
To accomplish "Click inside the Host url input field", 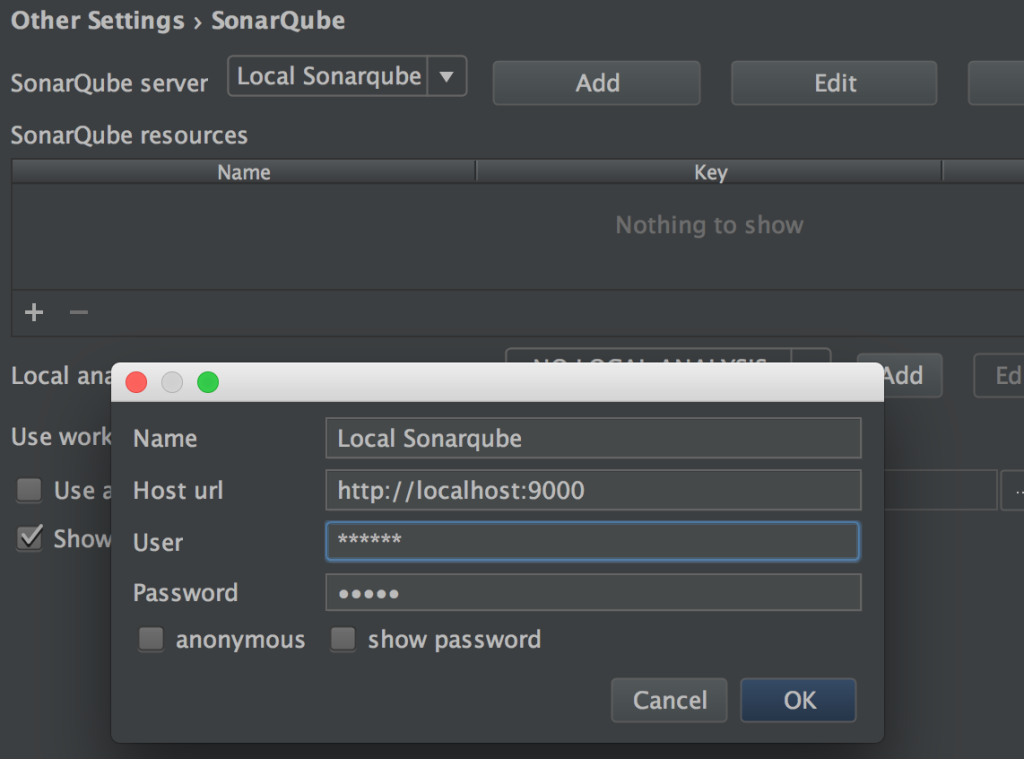I will 592,490.
